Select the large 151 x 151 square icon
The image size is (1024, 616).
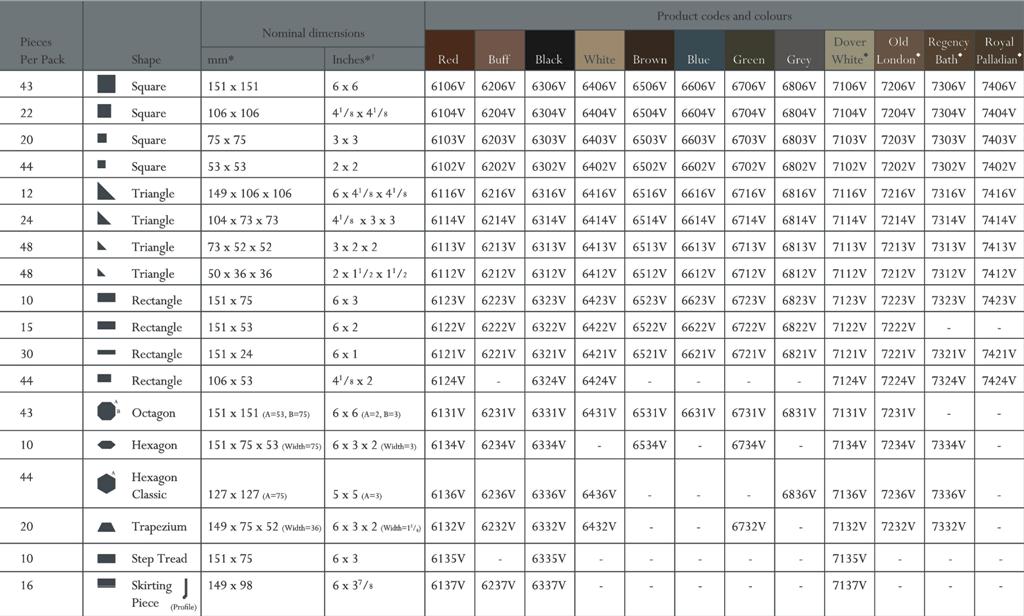tap(106, 85)
